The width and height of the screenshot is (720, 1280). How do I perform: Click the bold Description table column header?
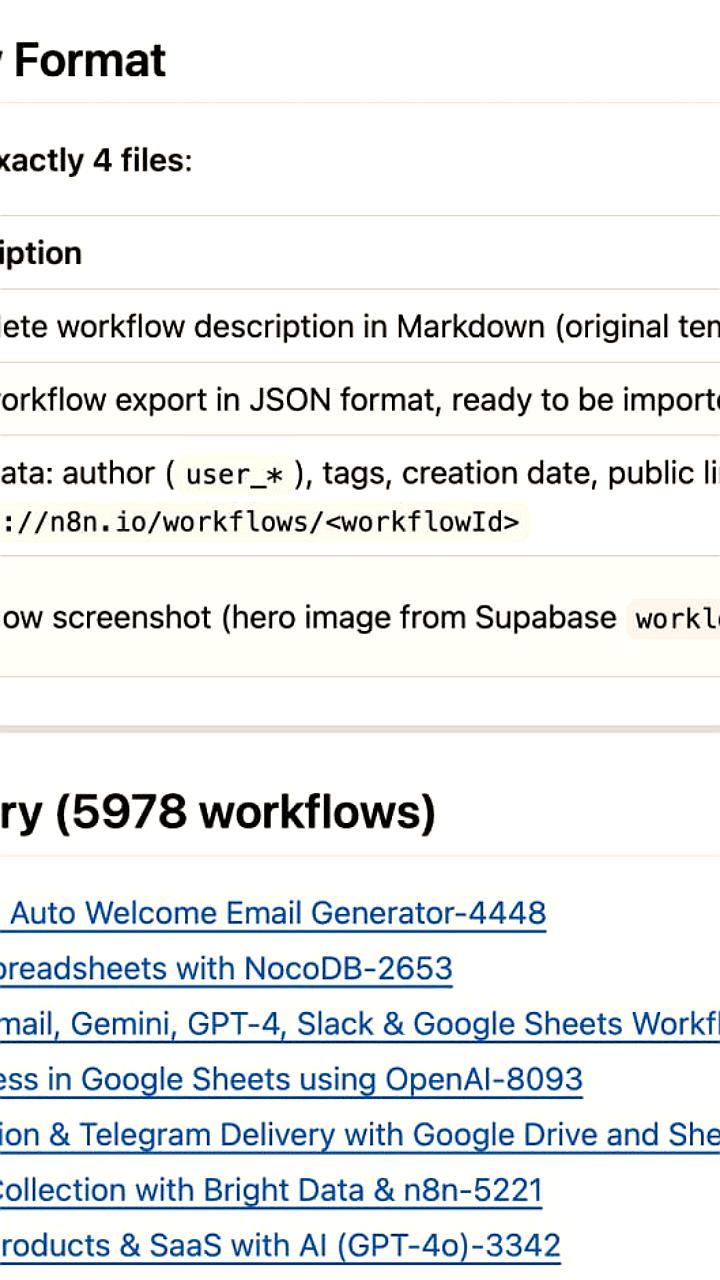[40, 253]
